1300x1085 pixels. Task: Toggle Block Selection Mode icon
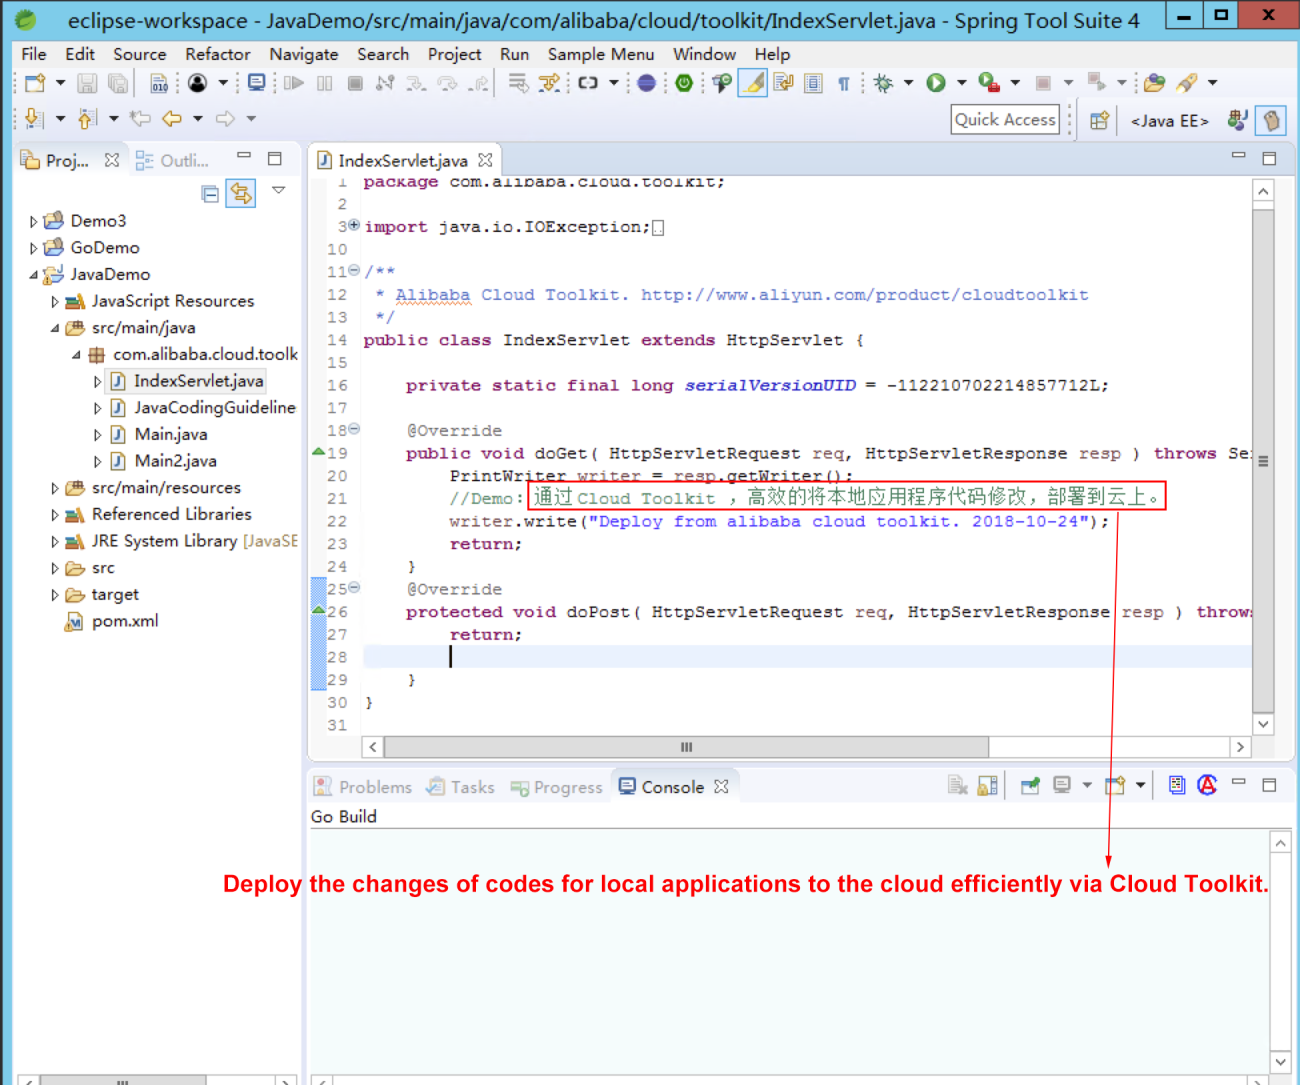[813, 83]
